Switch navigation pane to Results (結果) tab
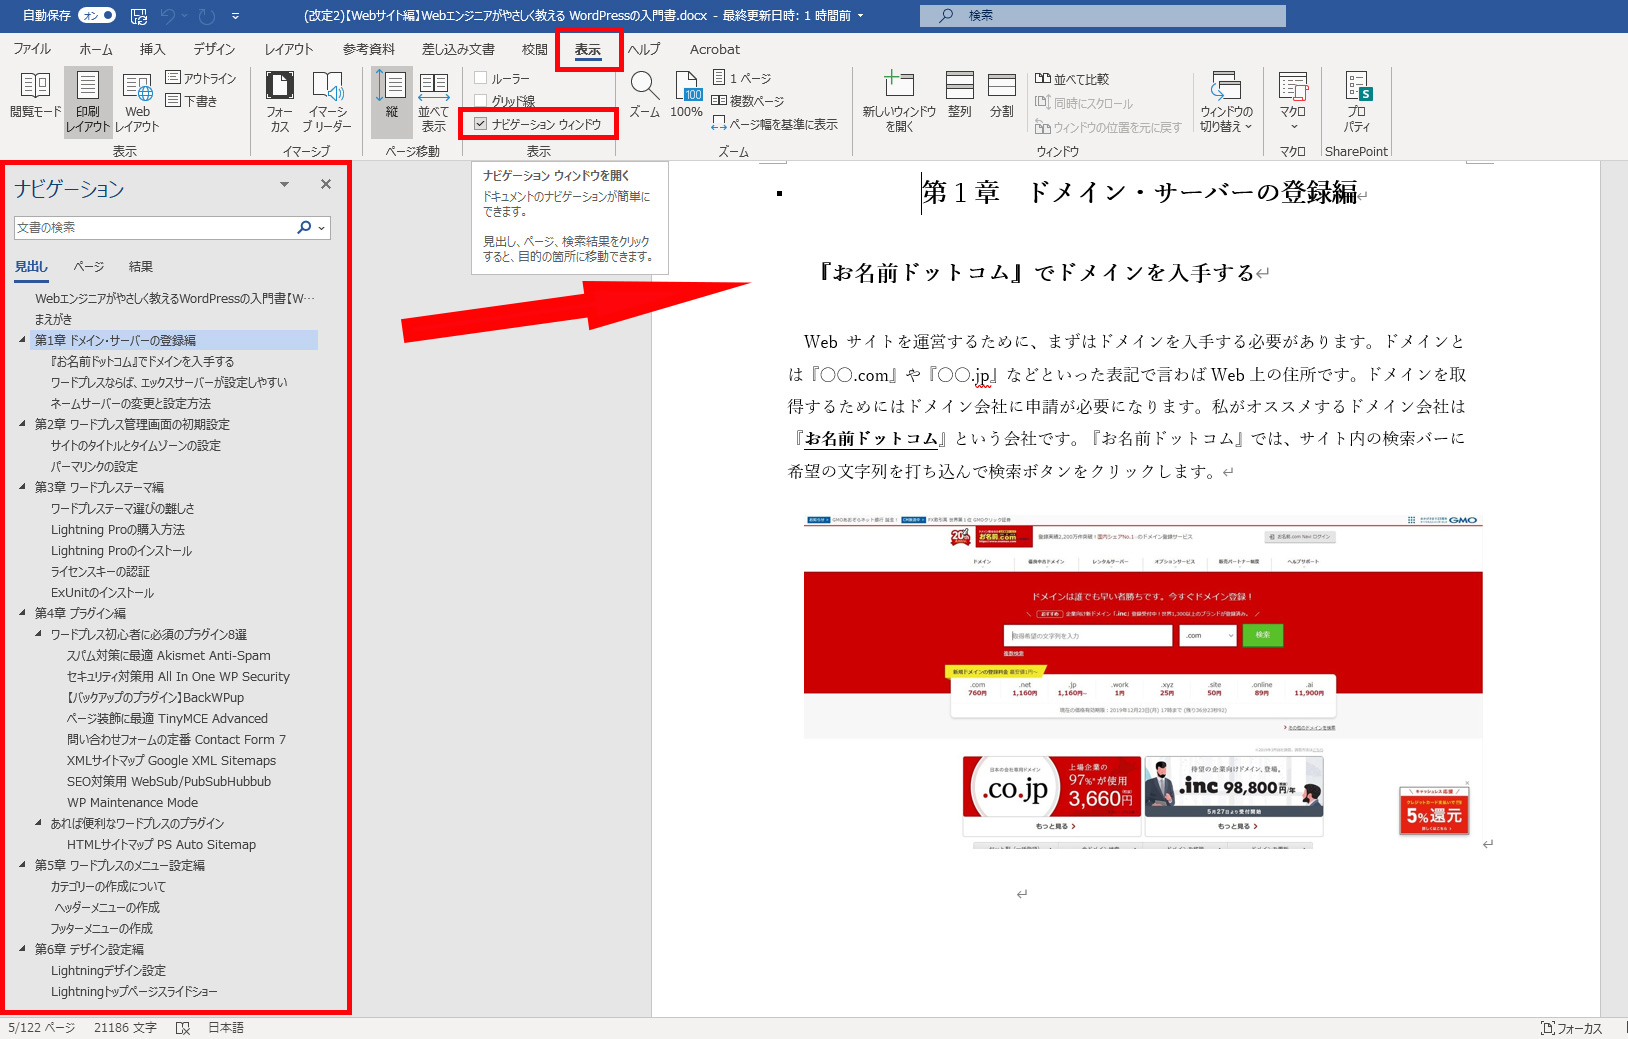1628x1039 pixels. point(141,267)
